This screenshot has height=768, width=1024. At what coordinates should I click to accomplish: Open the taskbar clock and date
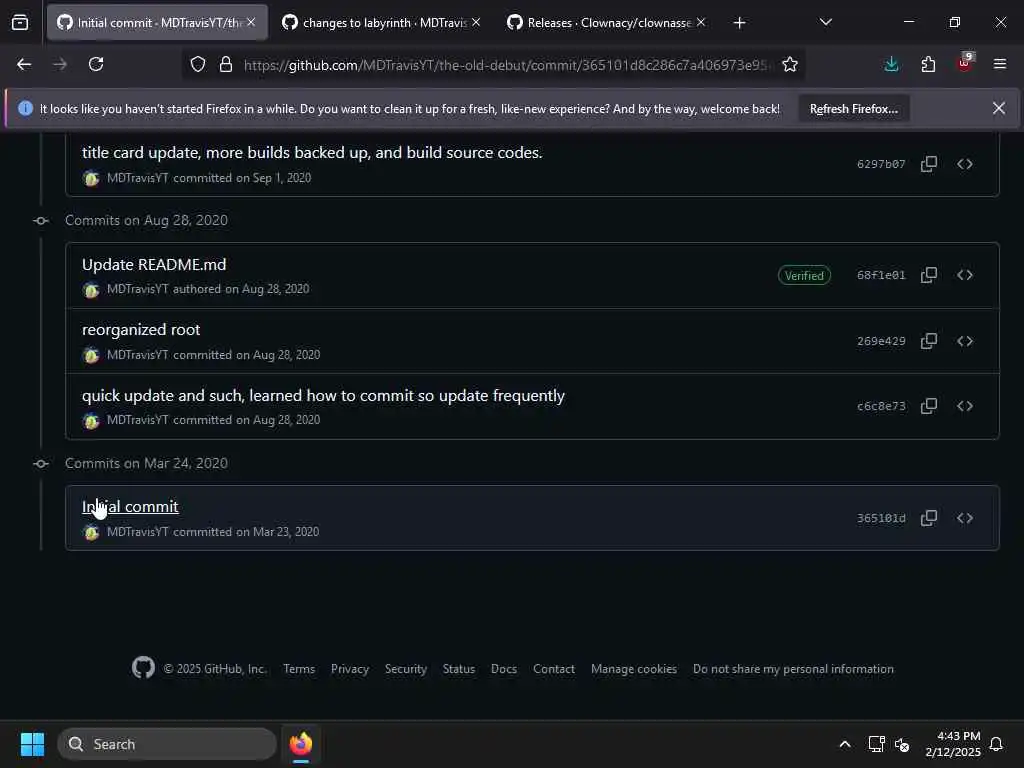(953, 744)
